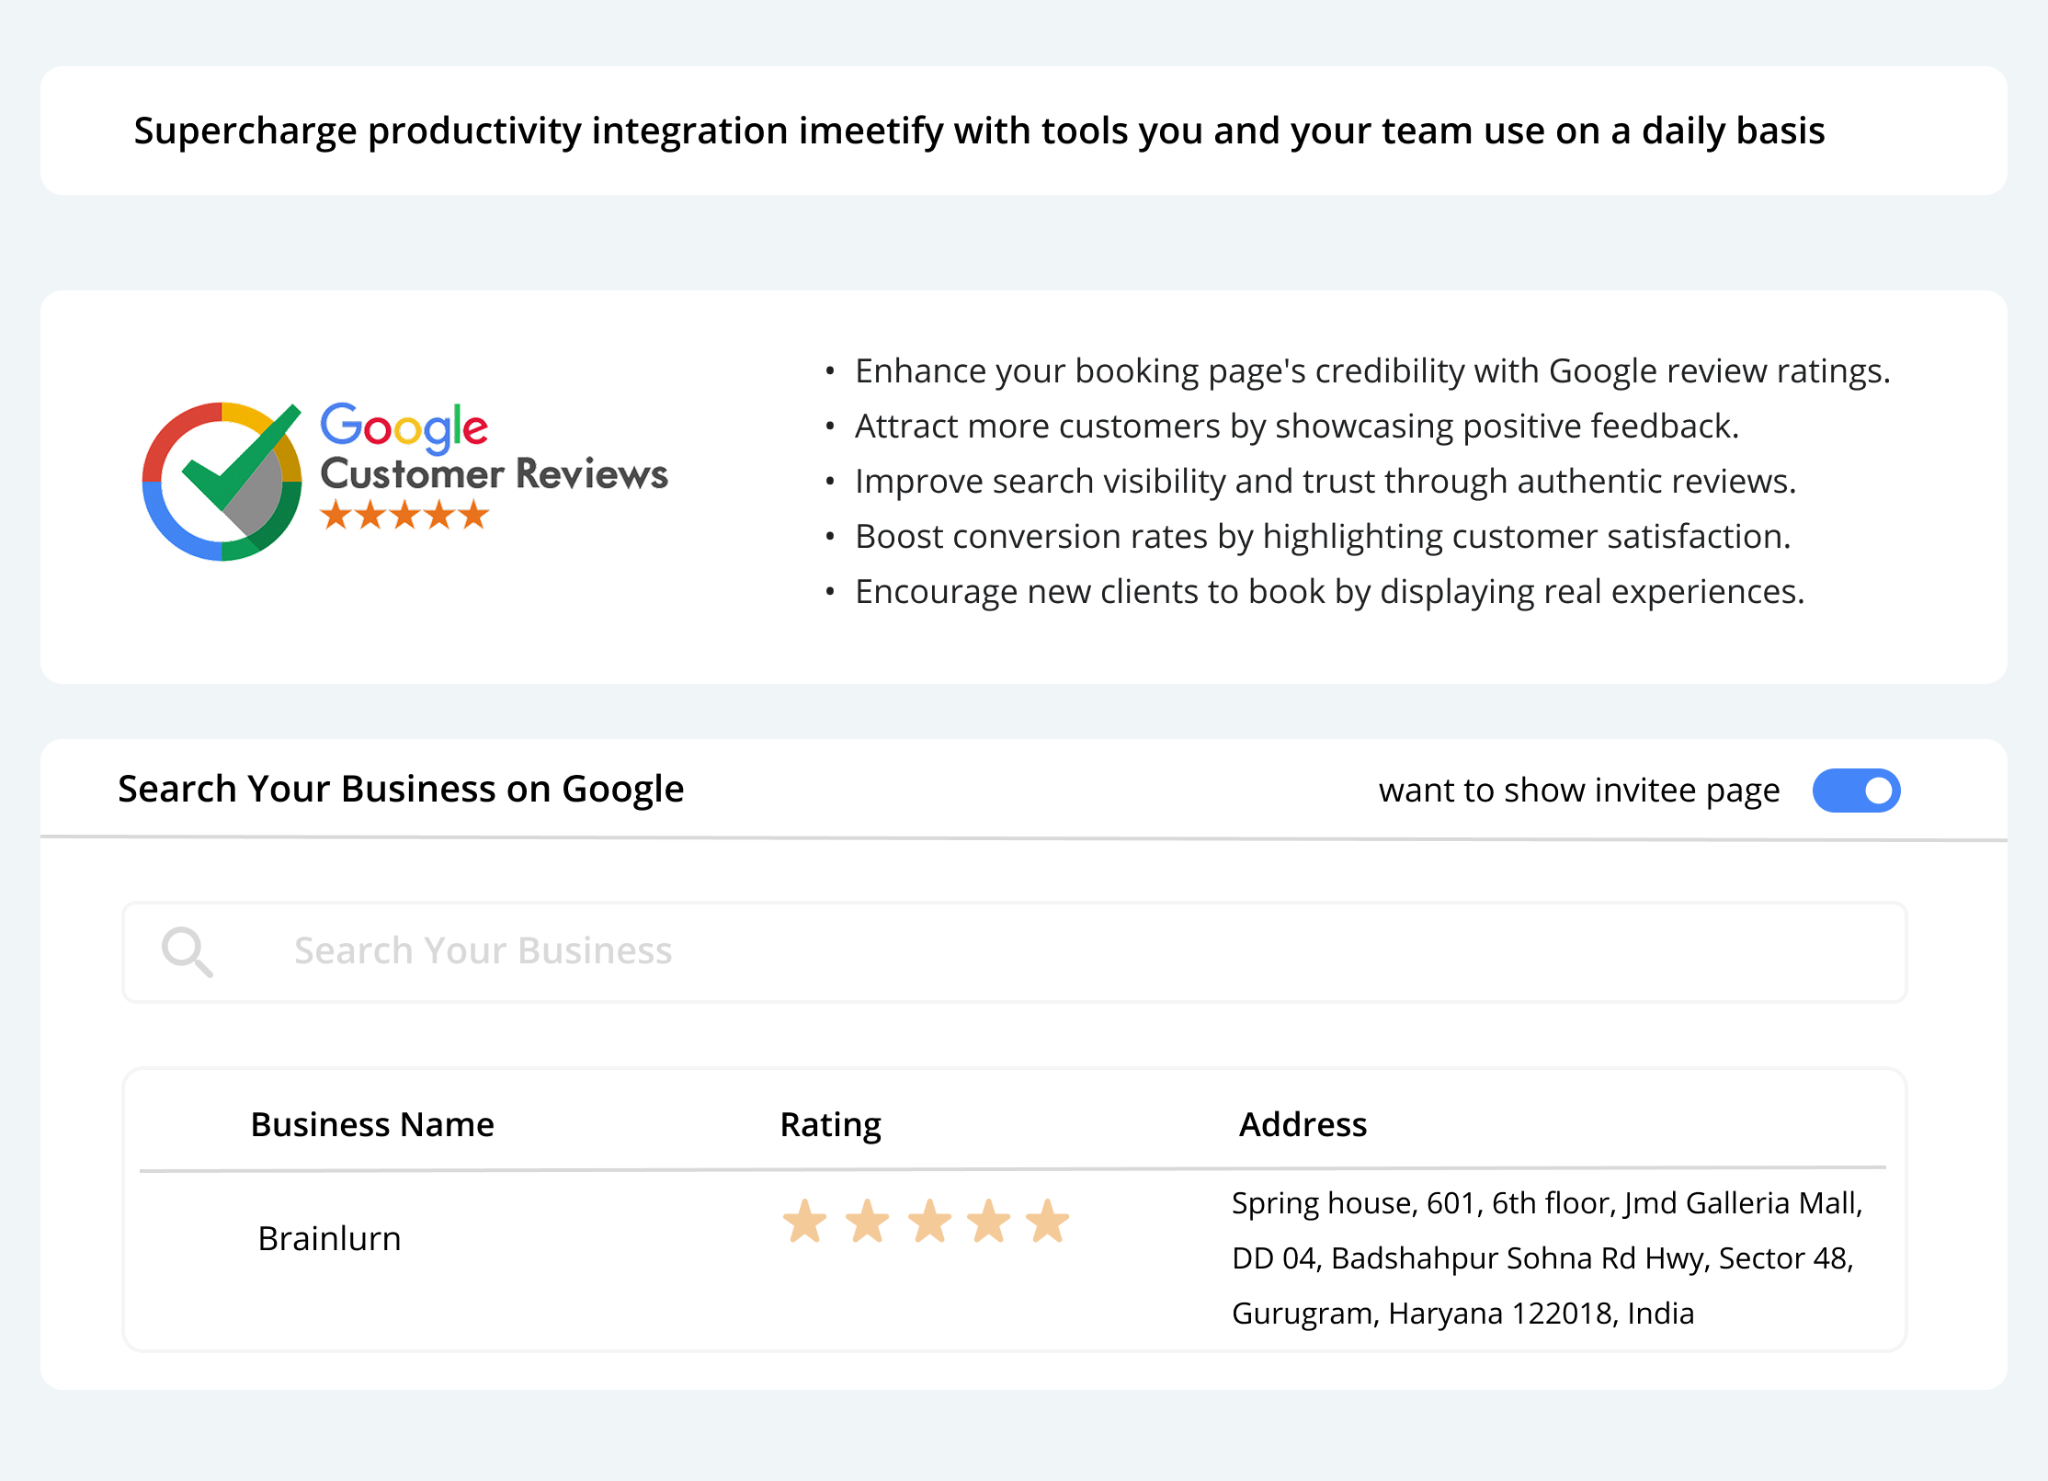
Task: Click the fourth star in Brainlurn's rating
Action: tap(989, 1222)
